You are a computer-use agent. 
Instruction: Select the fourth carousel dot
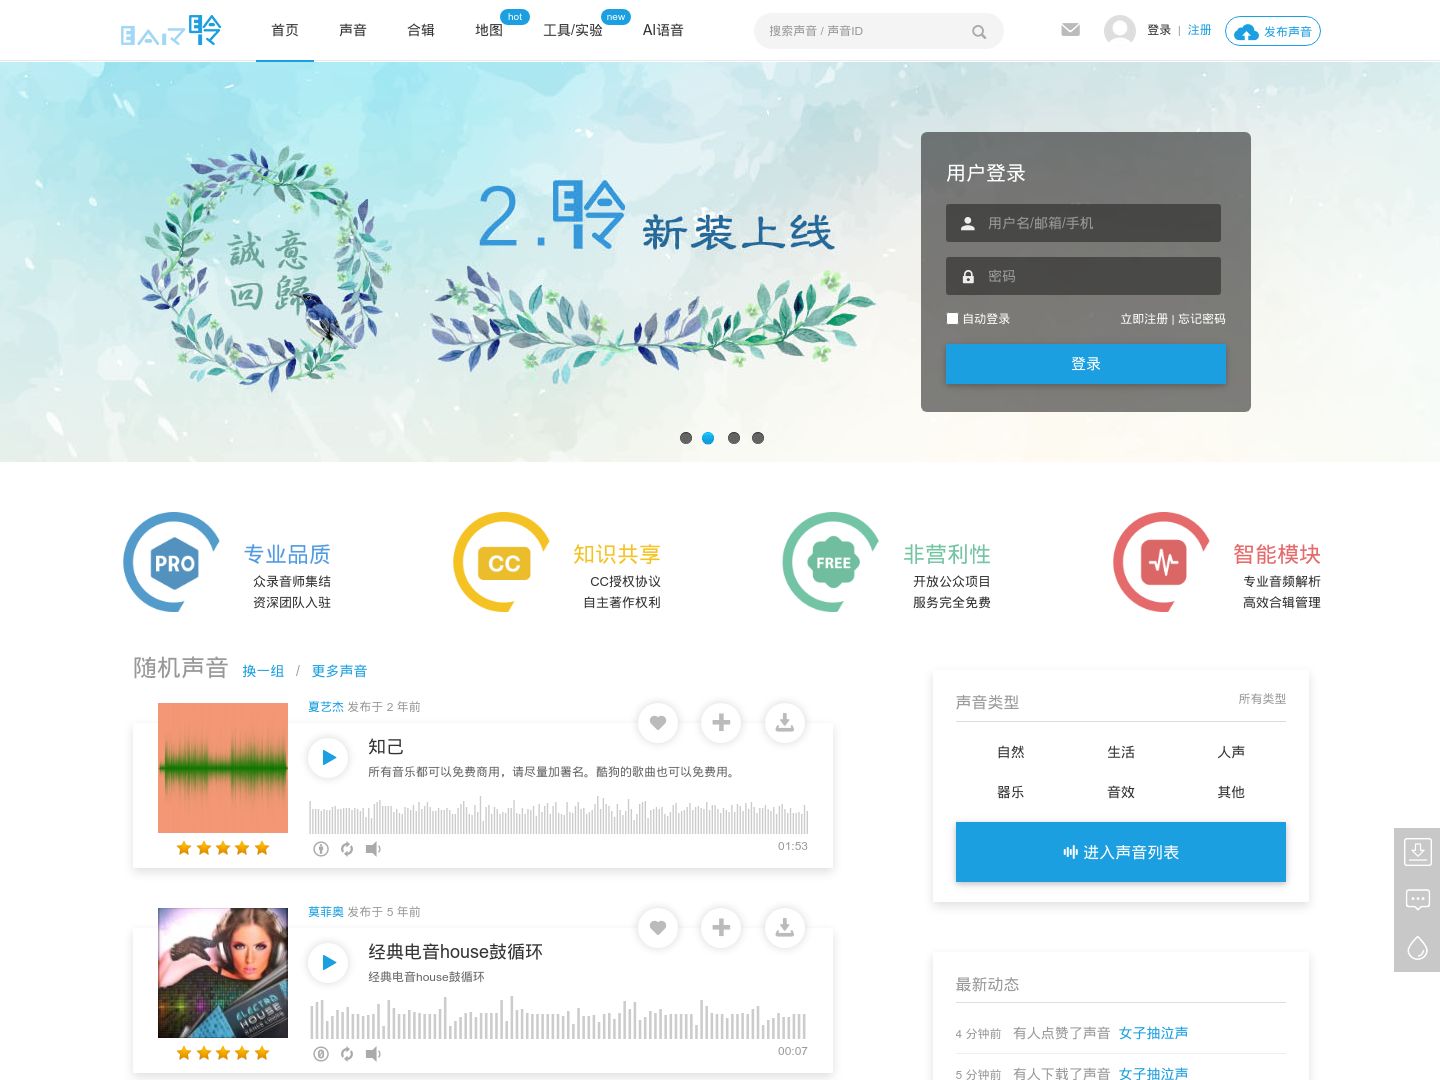coord(758,438)
